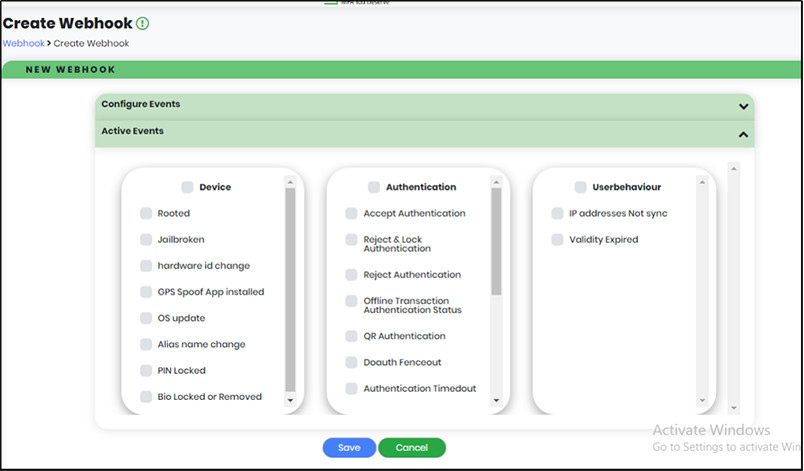
Task: Click Authentication list scroll-down arrow
Action: 496,400
